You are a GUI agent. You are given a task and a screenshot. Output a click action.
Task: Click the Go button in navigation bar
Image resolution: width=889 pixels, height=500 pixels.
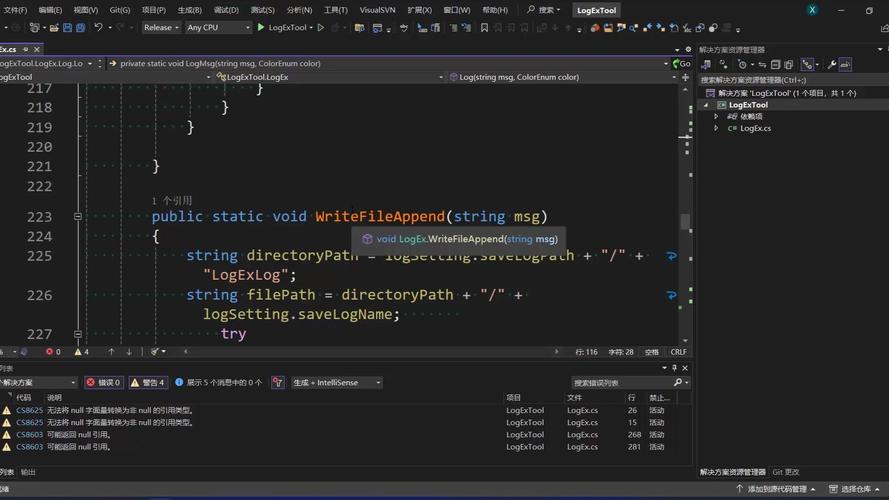[x=681, y=63]
